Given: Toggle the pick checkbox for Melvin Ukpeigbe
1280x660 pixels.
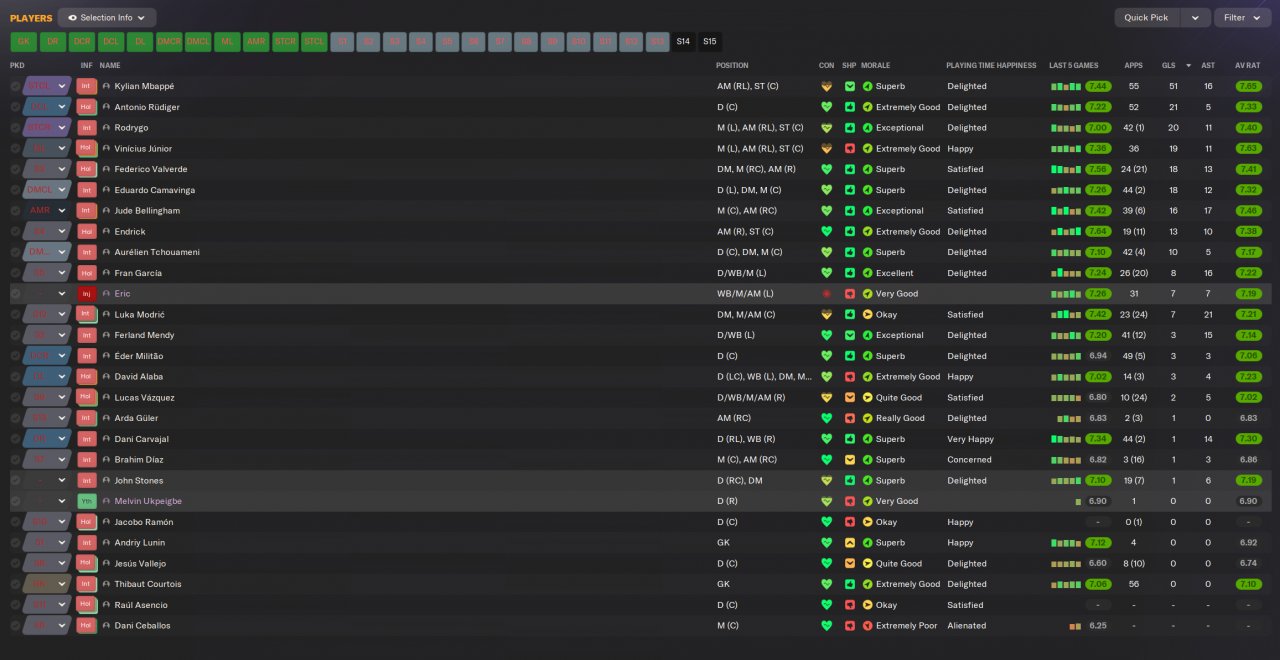Looking at the screenshot, I should pos(15,501).
